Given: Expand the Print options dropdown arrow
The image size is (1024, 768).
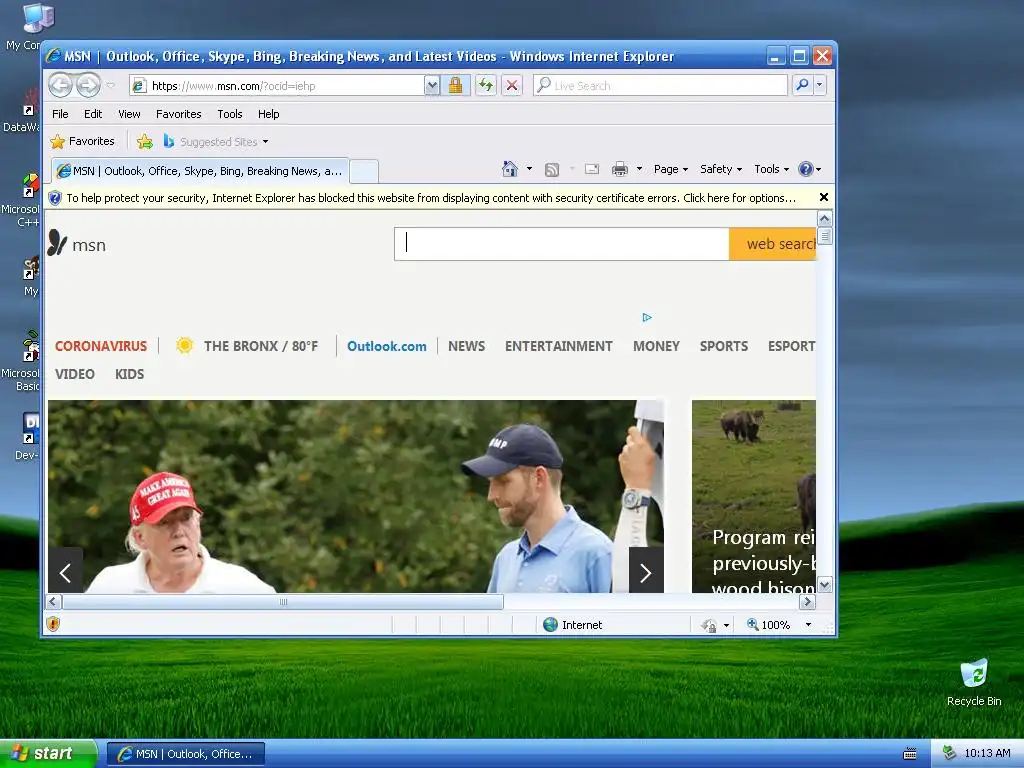Looking at the screenshot, I should (639, 169).
